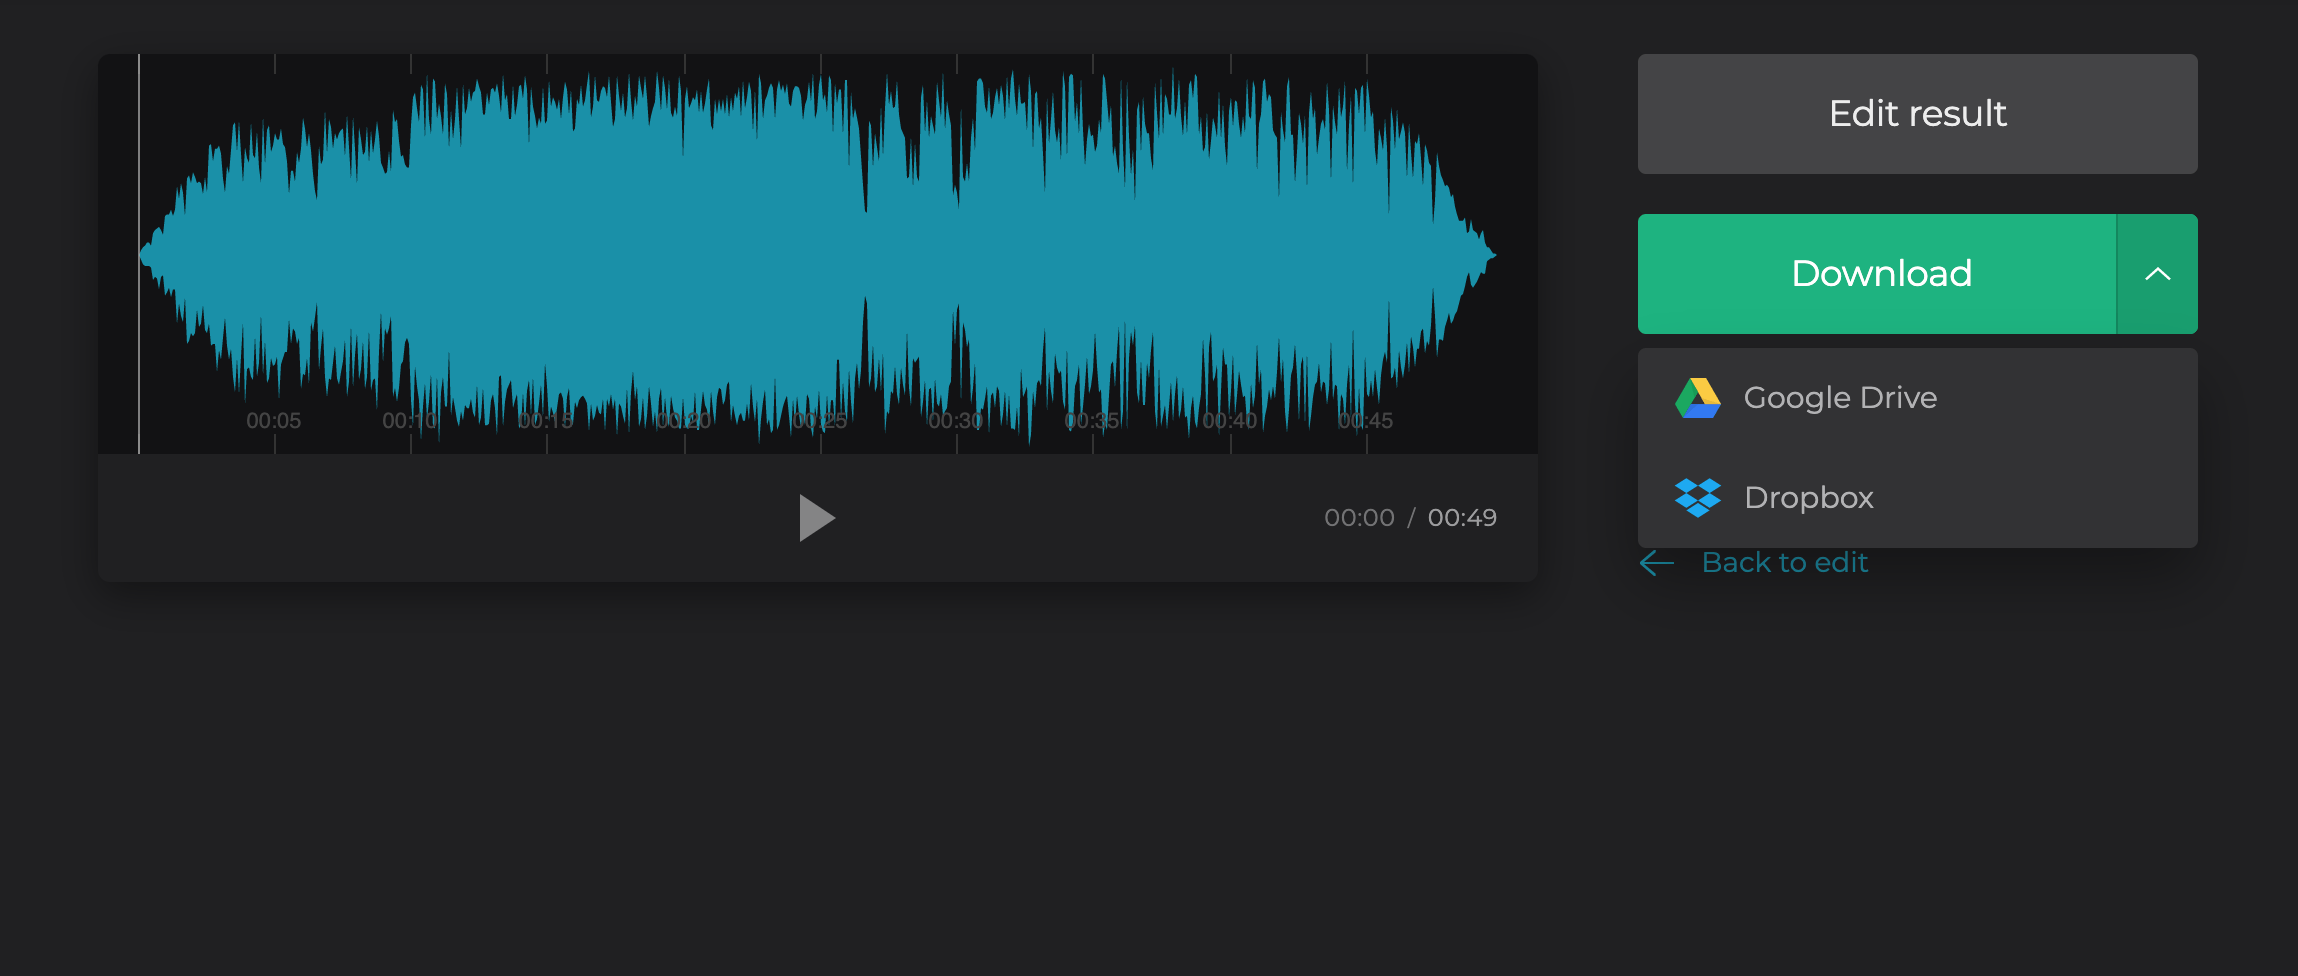Click the Dropbox label text

(x=1808, y=497)
